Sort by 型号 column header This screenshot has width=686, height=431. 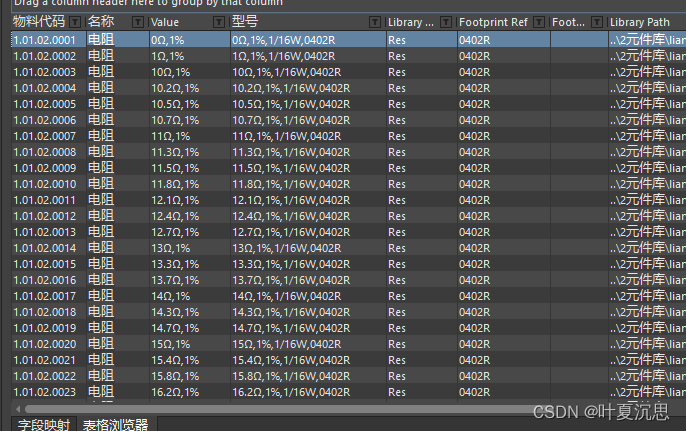point(245,21)
